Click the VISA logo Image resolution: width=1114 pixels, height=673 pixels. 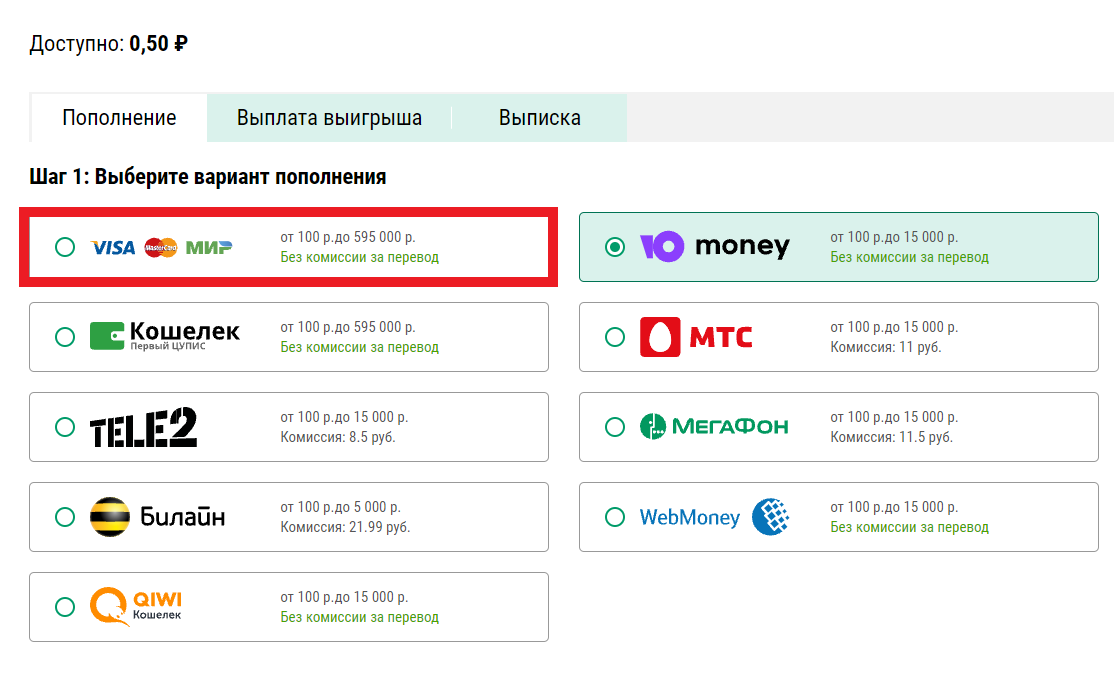click(113, 247)
